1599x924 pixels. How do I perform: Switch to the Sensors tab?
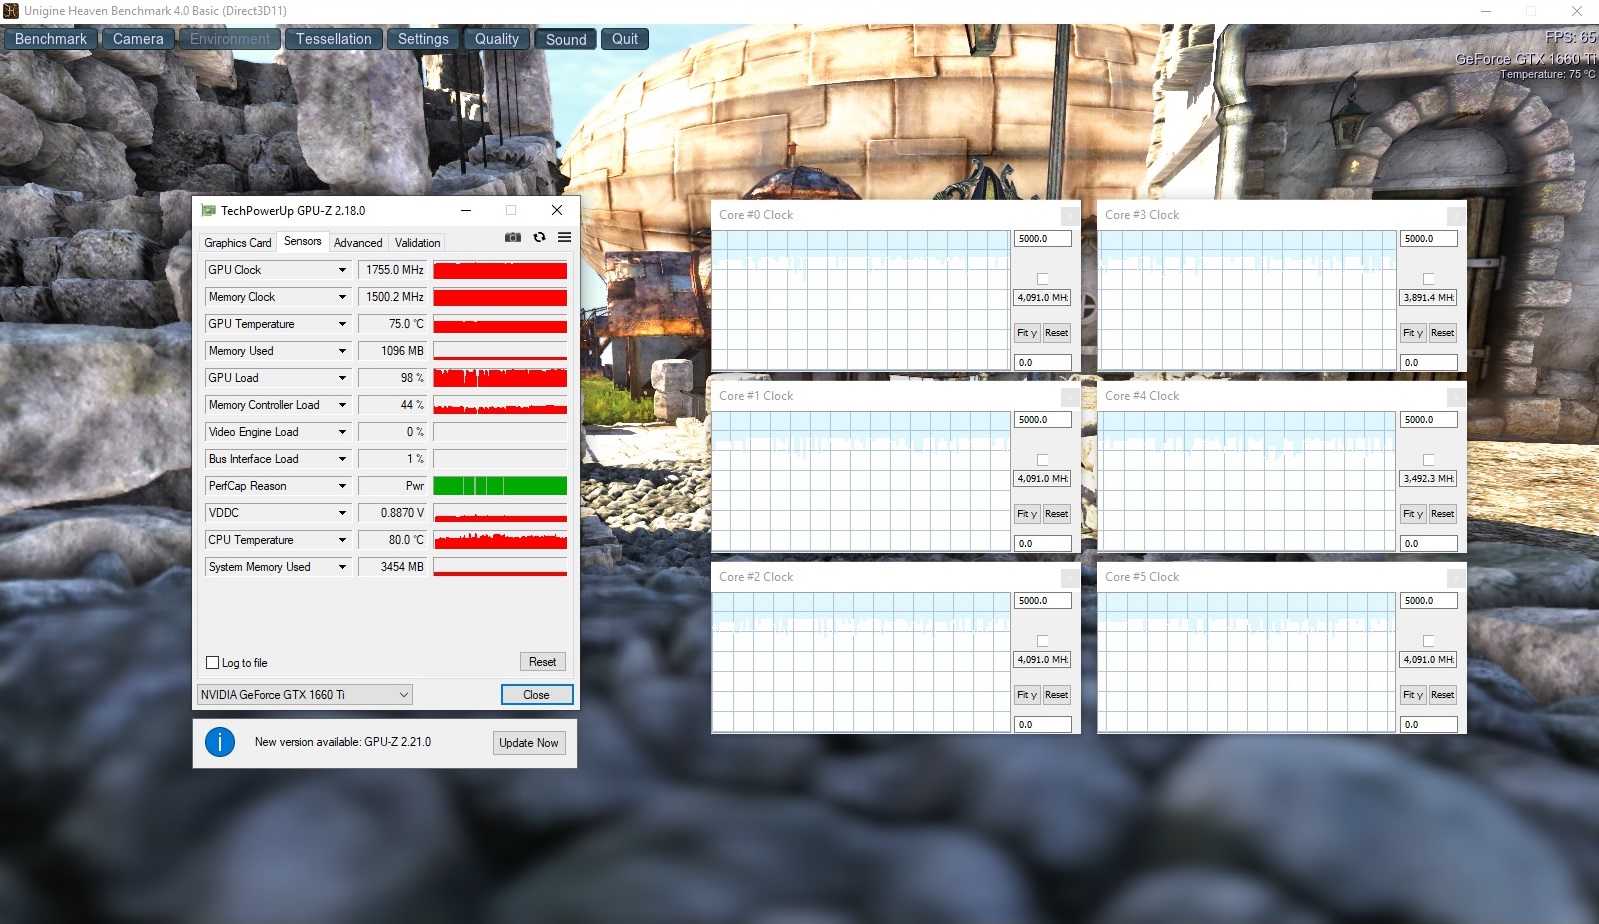pyautogui.click(x=303, y=241)
